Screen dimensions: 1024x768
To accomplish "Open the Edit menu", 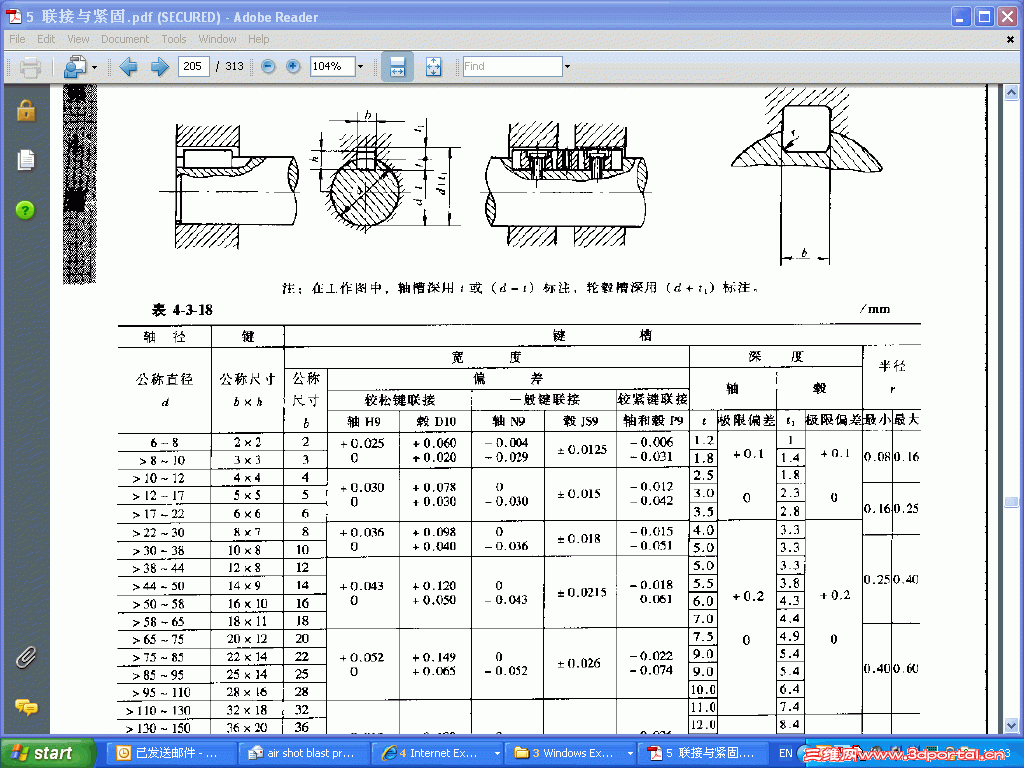I will click(x=46, y=39).
